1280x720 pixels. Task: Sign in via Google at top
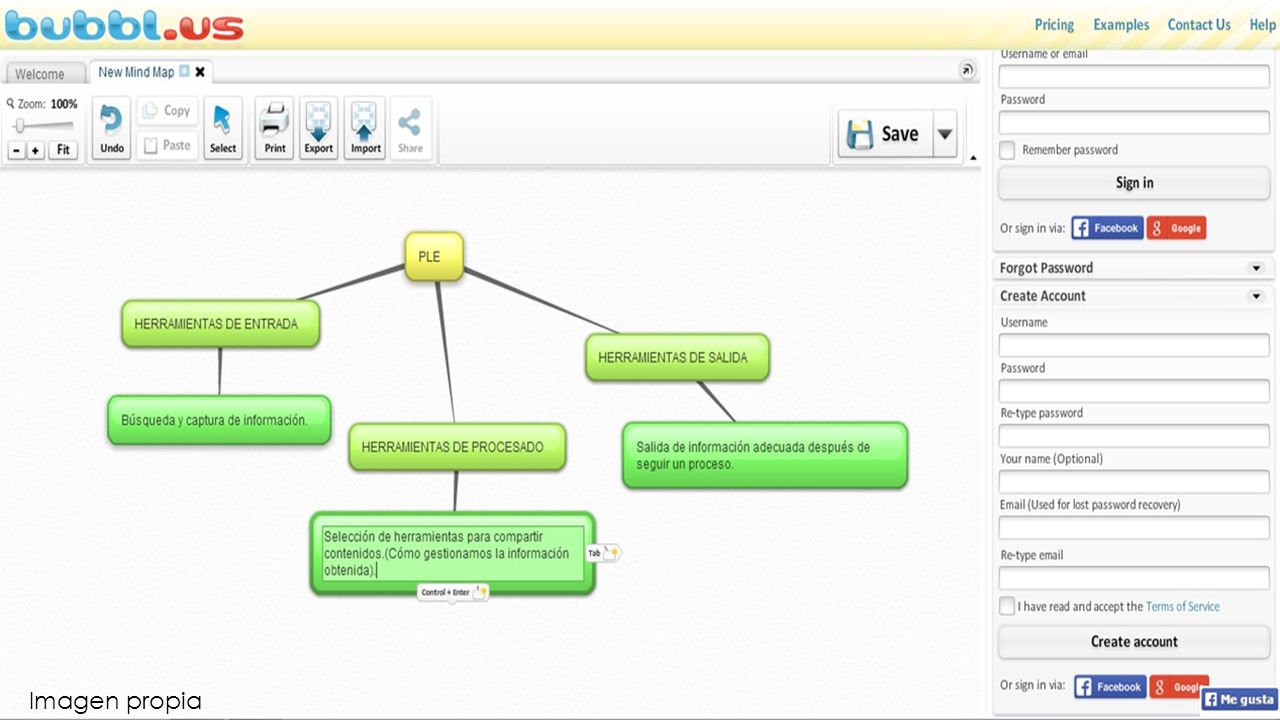coord(1177,228)
